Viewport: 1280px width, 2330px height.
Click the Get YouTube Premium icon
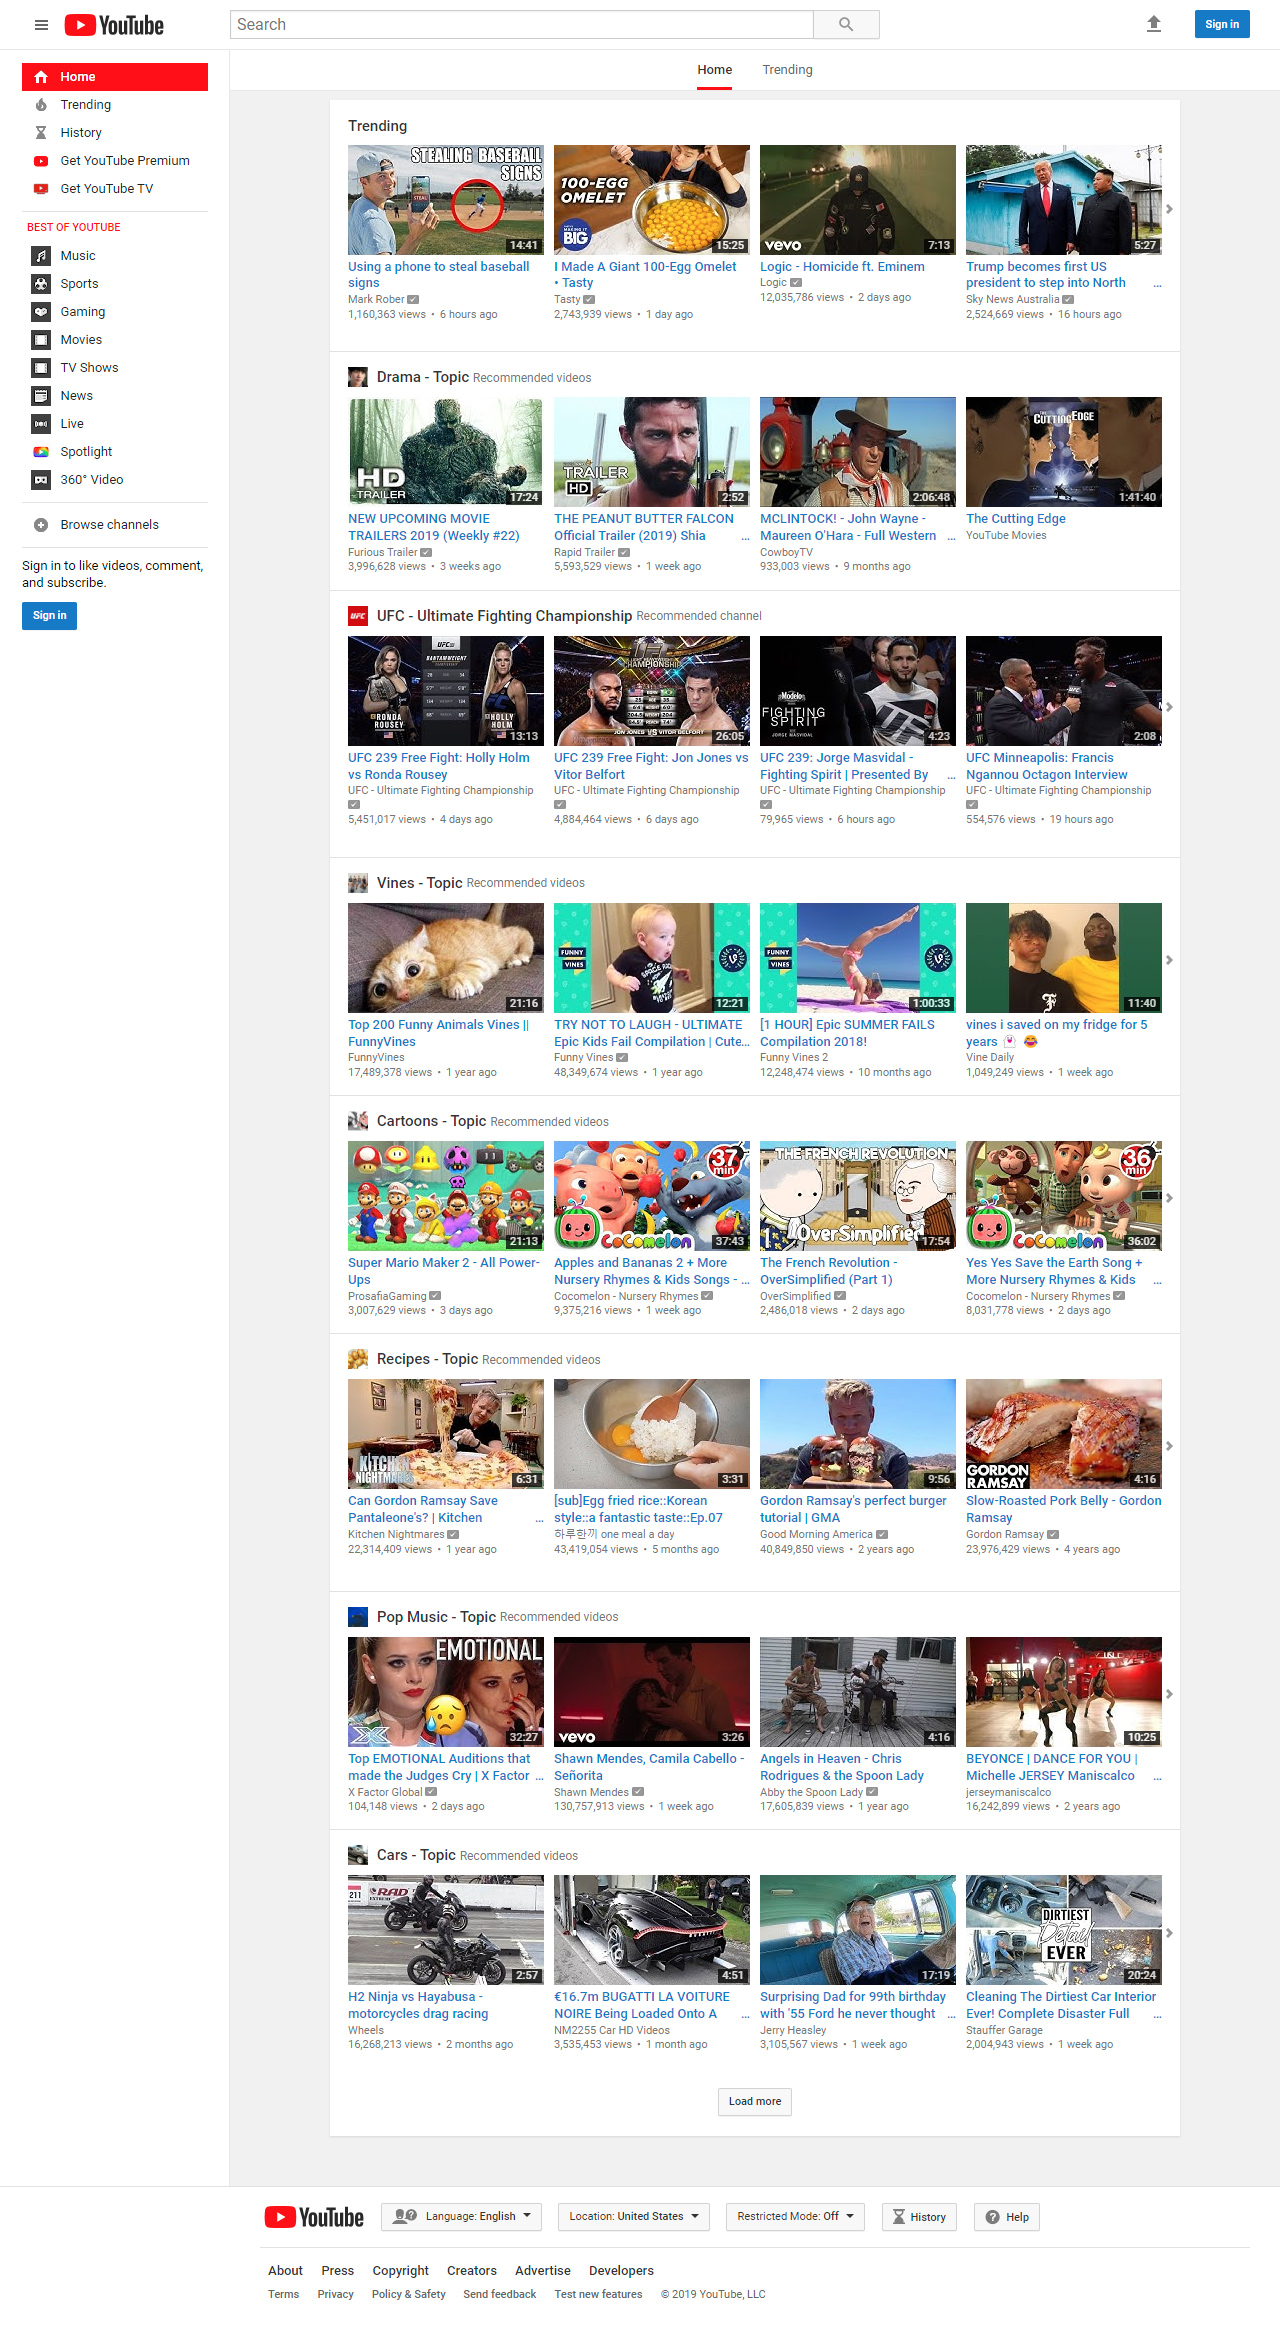(x=41, y=161)
